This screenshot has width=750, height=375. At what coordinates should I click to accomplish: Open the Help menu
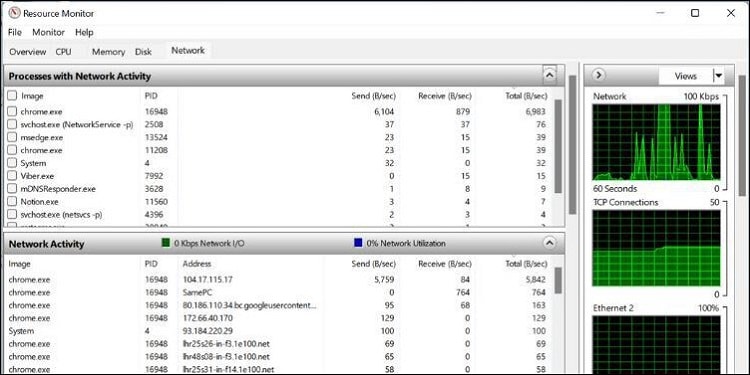click(x=84, y=33)
